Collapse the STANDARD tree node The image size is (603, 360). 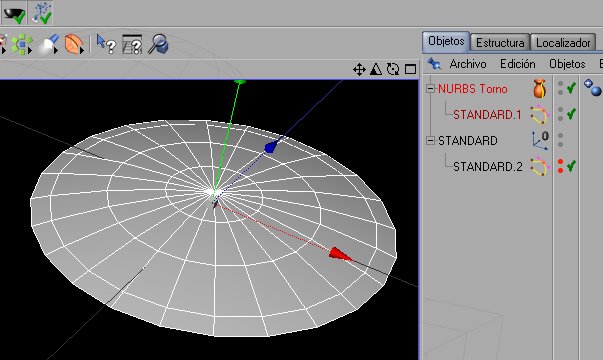[x=430, y=140]
